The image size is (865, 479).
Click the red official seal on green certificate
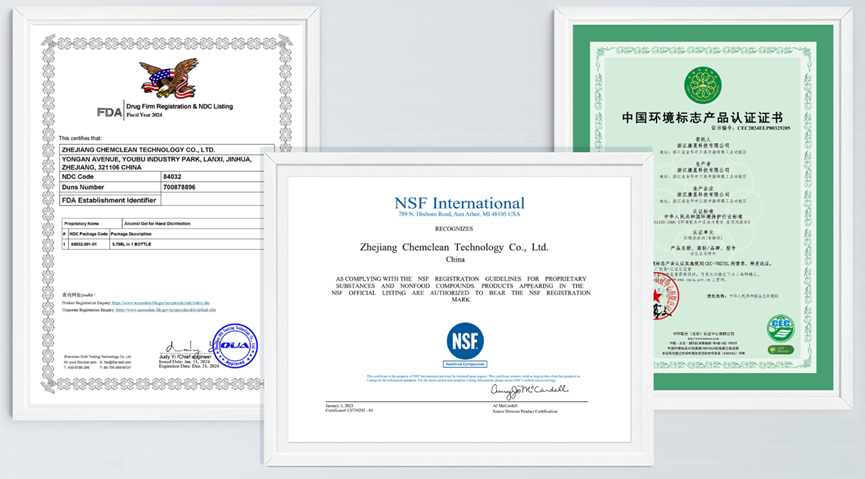coord(666,296)
